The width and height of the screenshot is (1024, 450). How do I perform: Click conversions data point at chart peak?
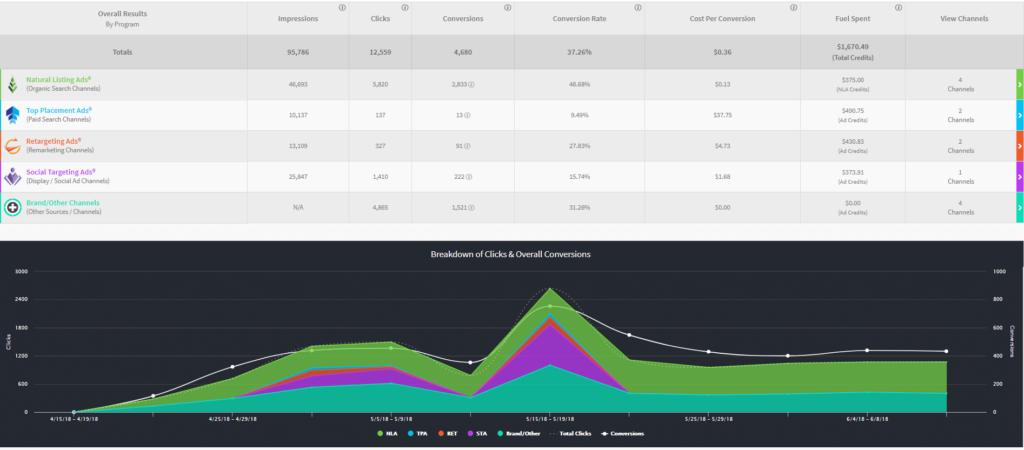point(550,306)
